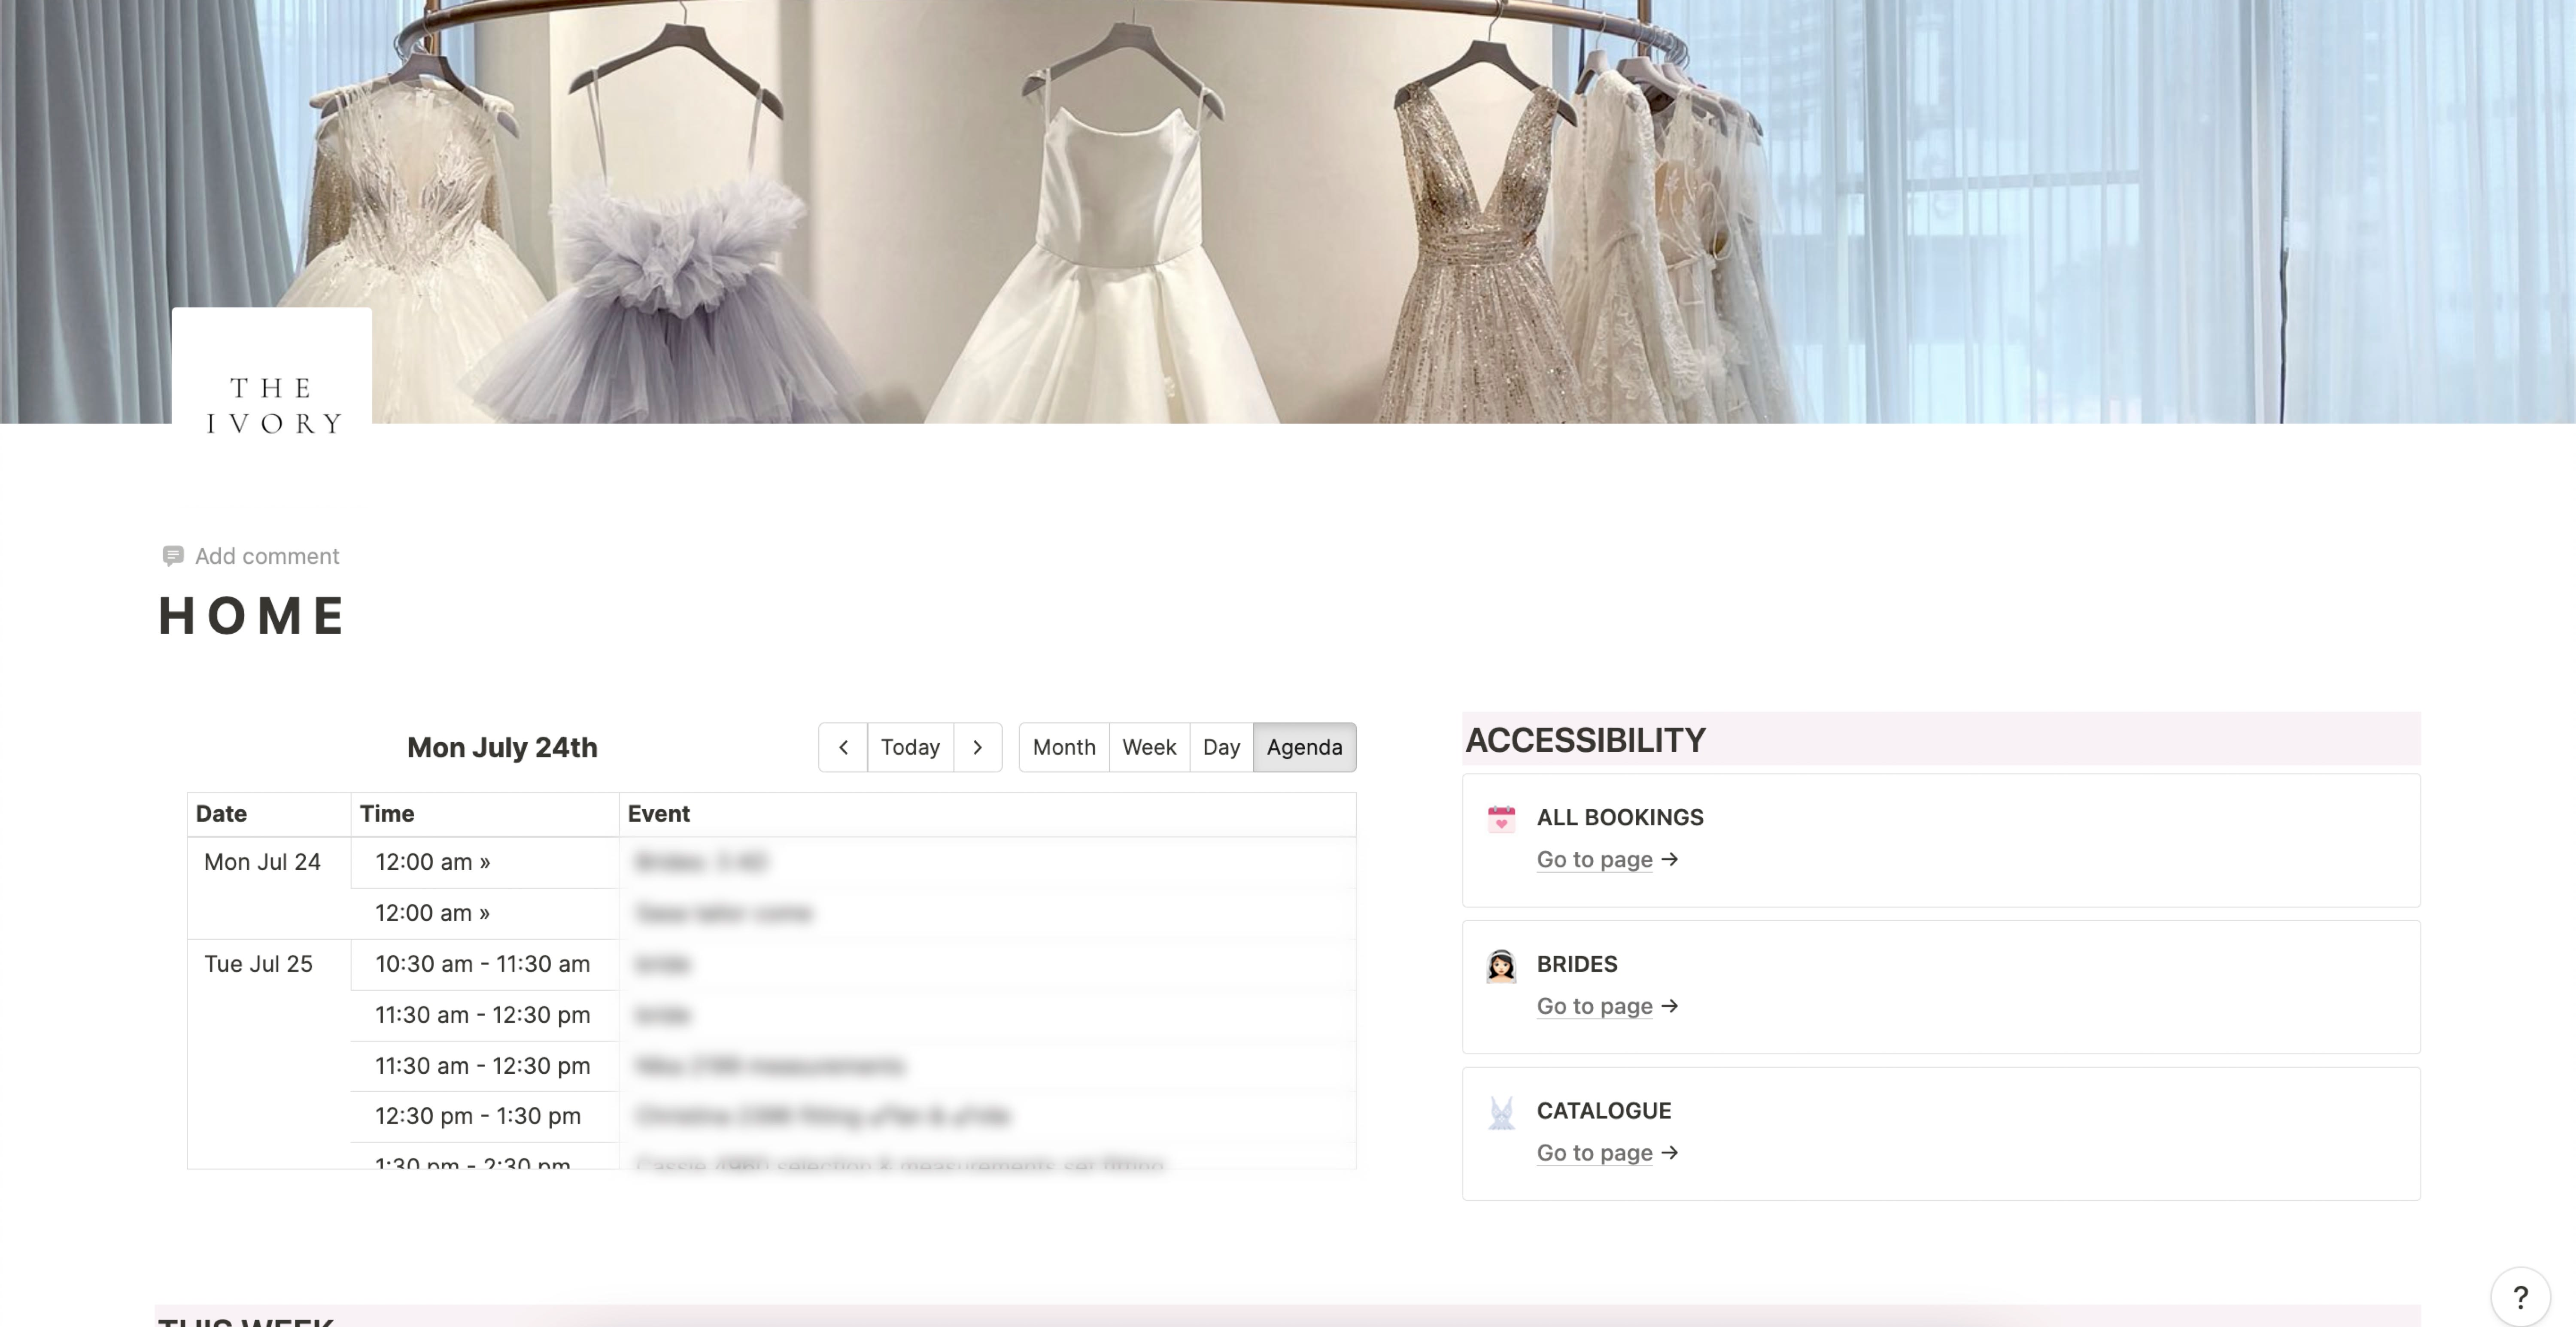Click the Event column header
The image size is (2576, 1327).
click(988, 814)
